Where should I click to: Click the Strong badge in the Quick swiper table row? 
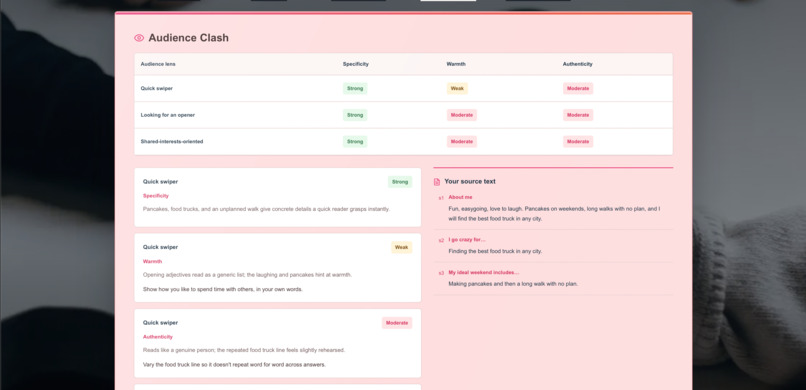point(355,88)
